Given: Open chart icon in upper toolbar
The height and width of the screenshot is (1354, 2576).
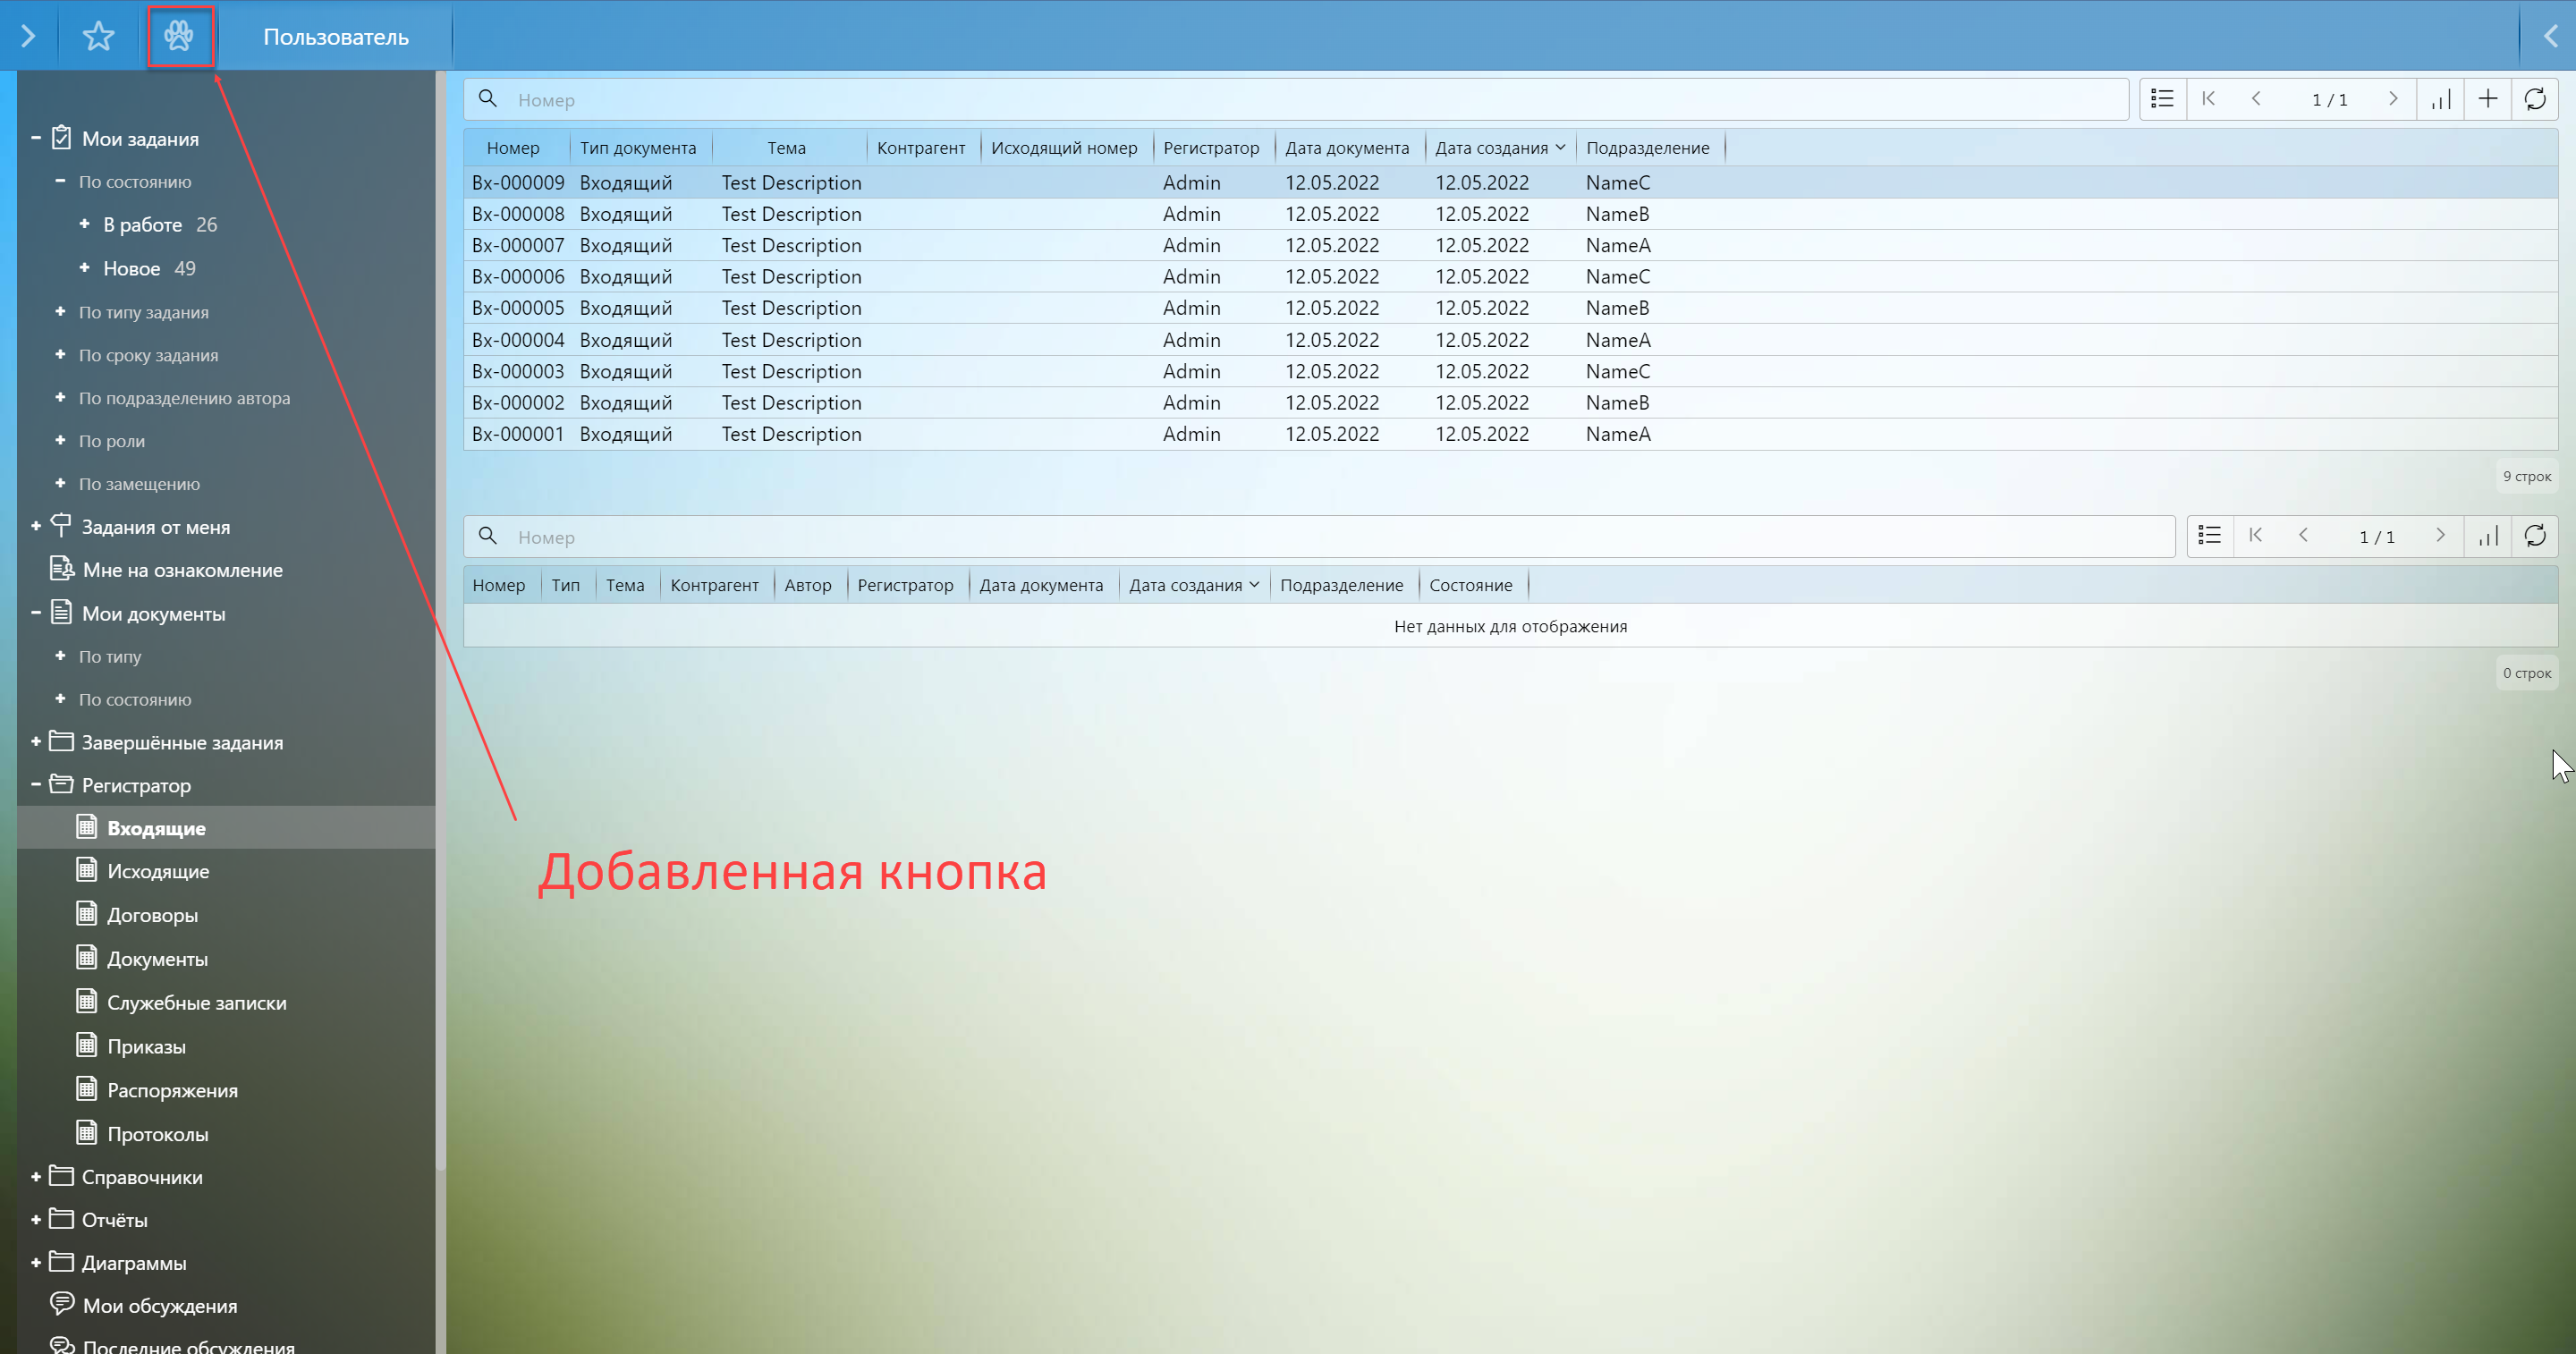Looking at the screenshot, I should [x=2441, y=99].
